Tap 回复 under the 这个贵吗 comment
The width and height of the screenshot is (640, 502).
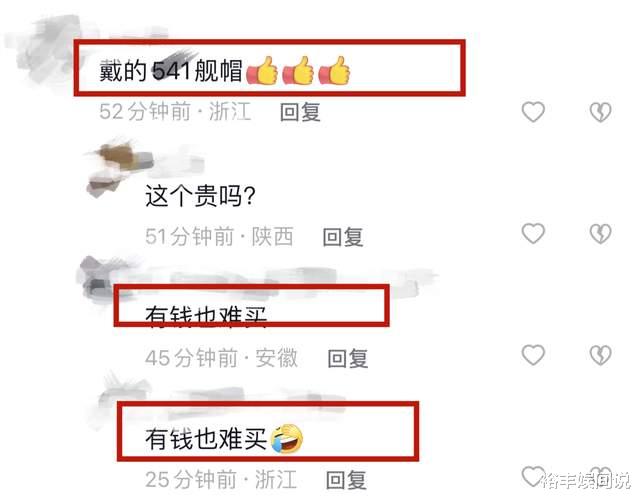pyautogui.click(x=342, y=237)
